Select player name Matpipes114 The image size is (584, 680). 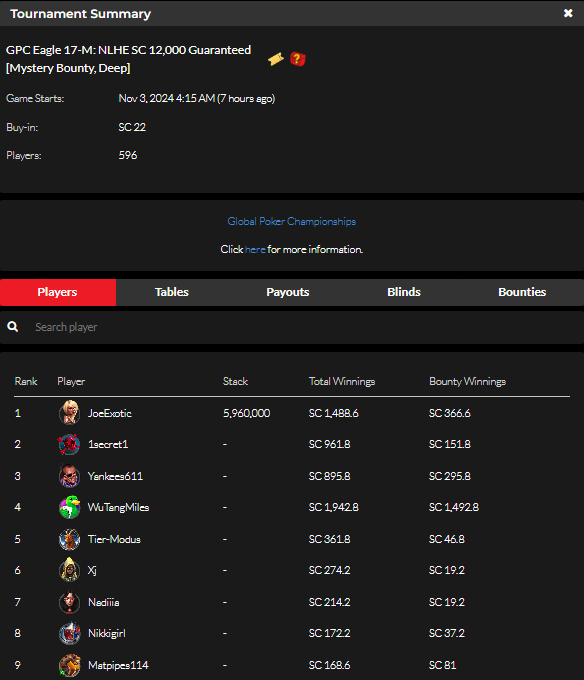(x=118, y=665)
